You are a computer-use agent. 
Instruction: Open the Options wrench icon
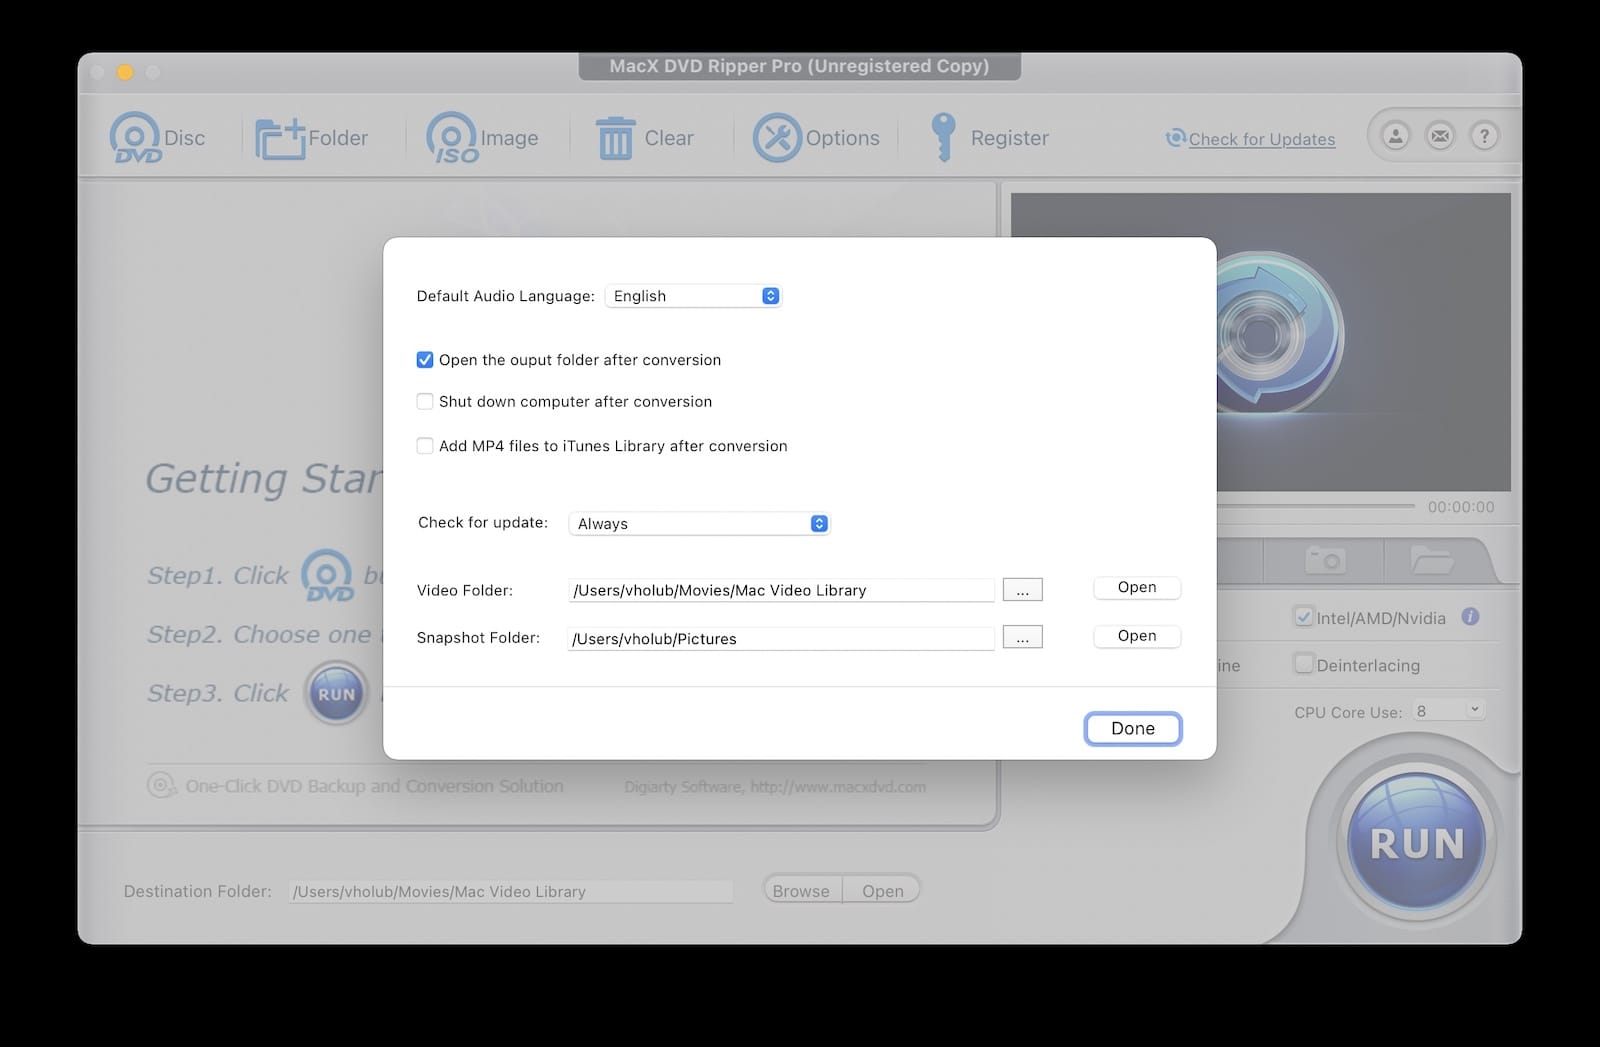pos(778,138)
